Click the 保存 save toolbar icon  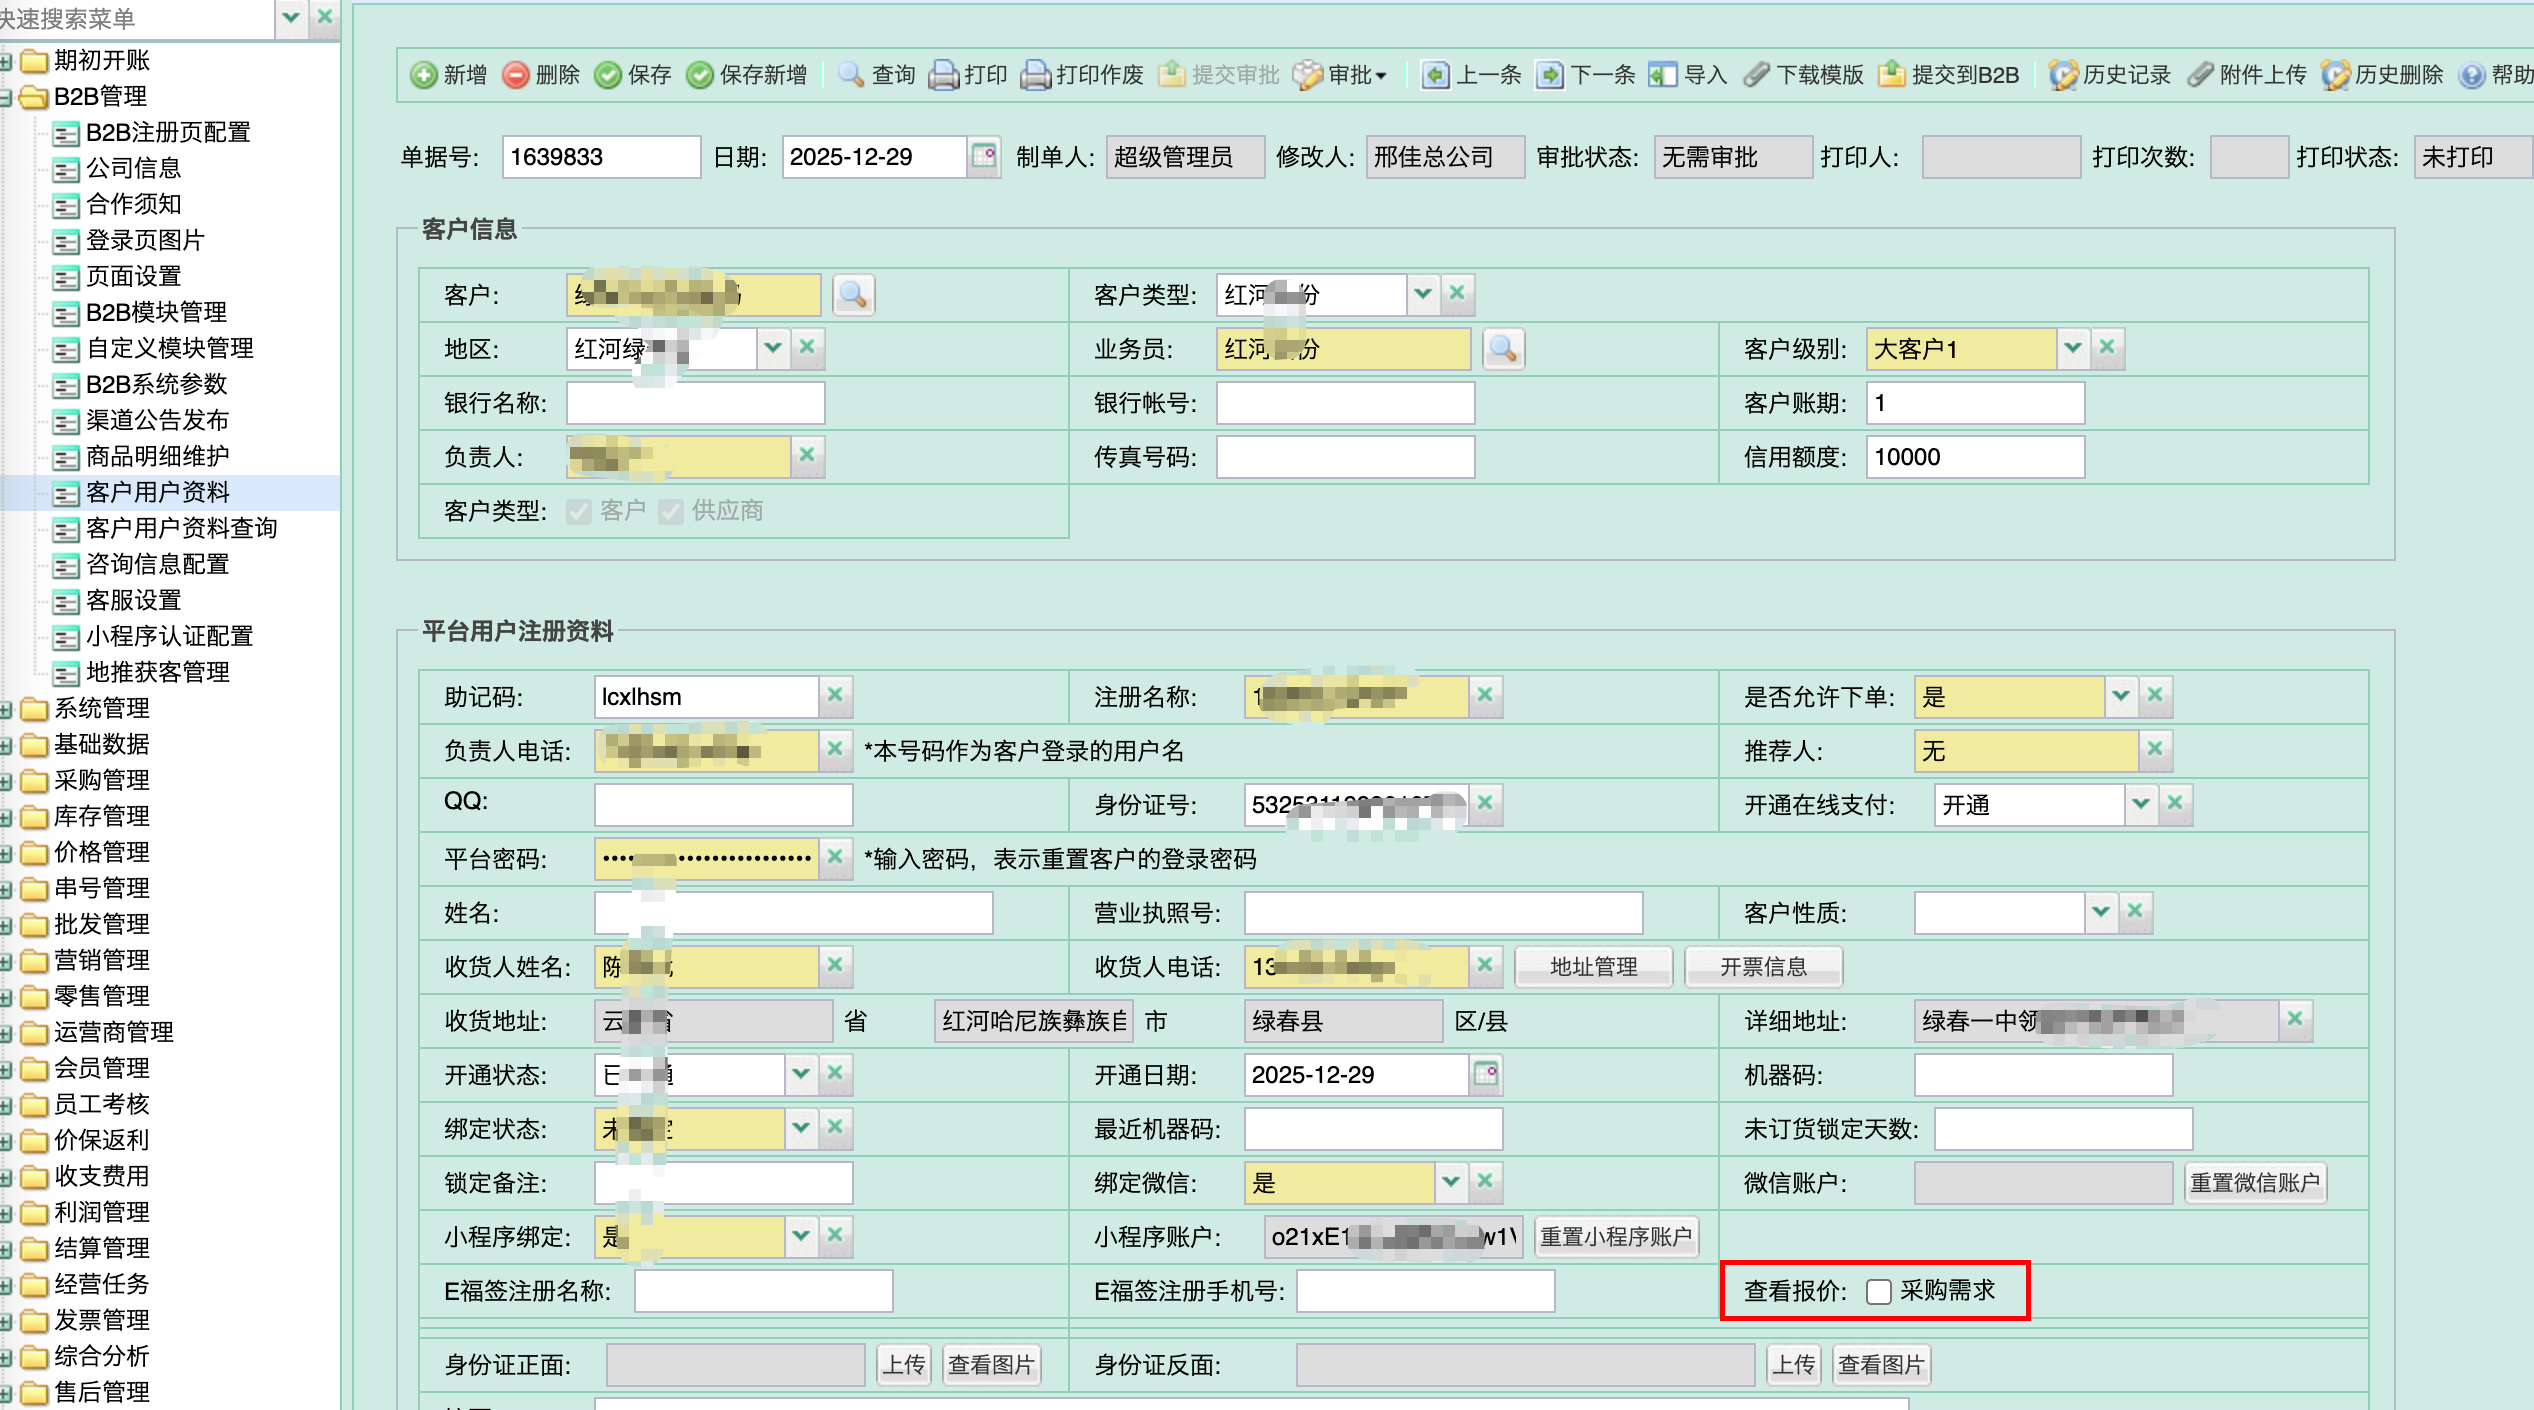(x=608, y=75)
